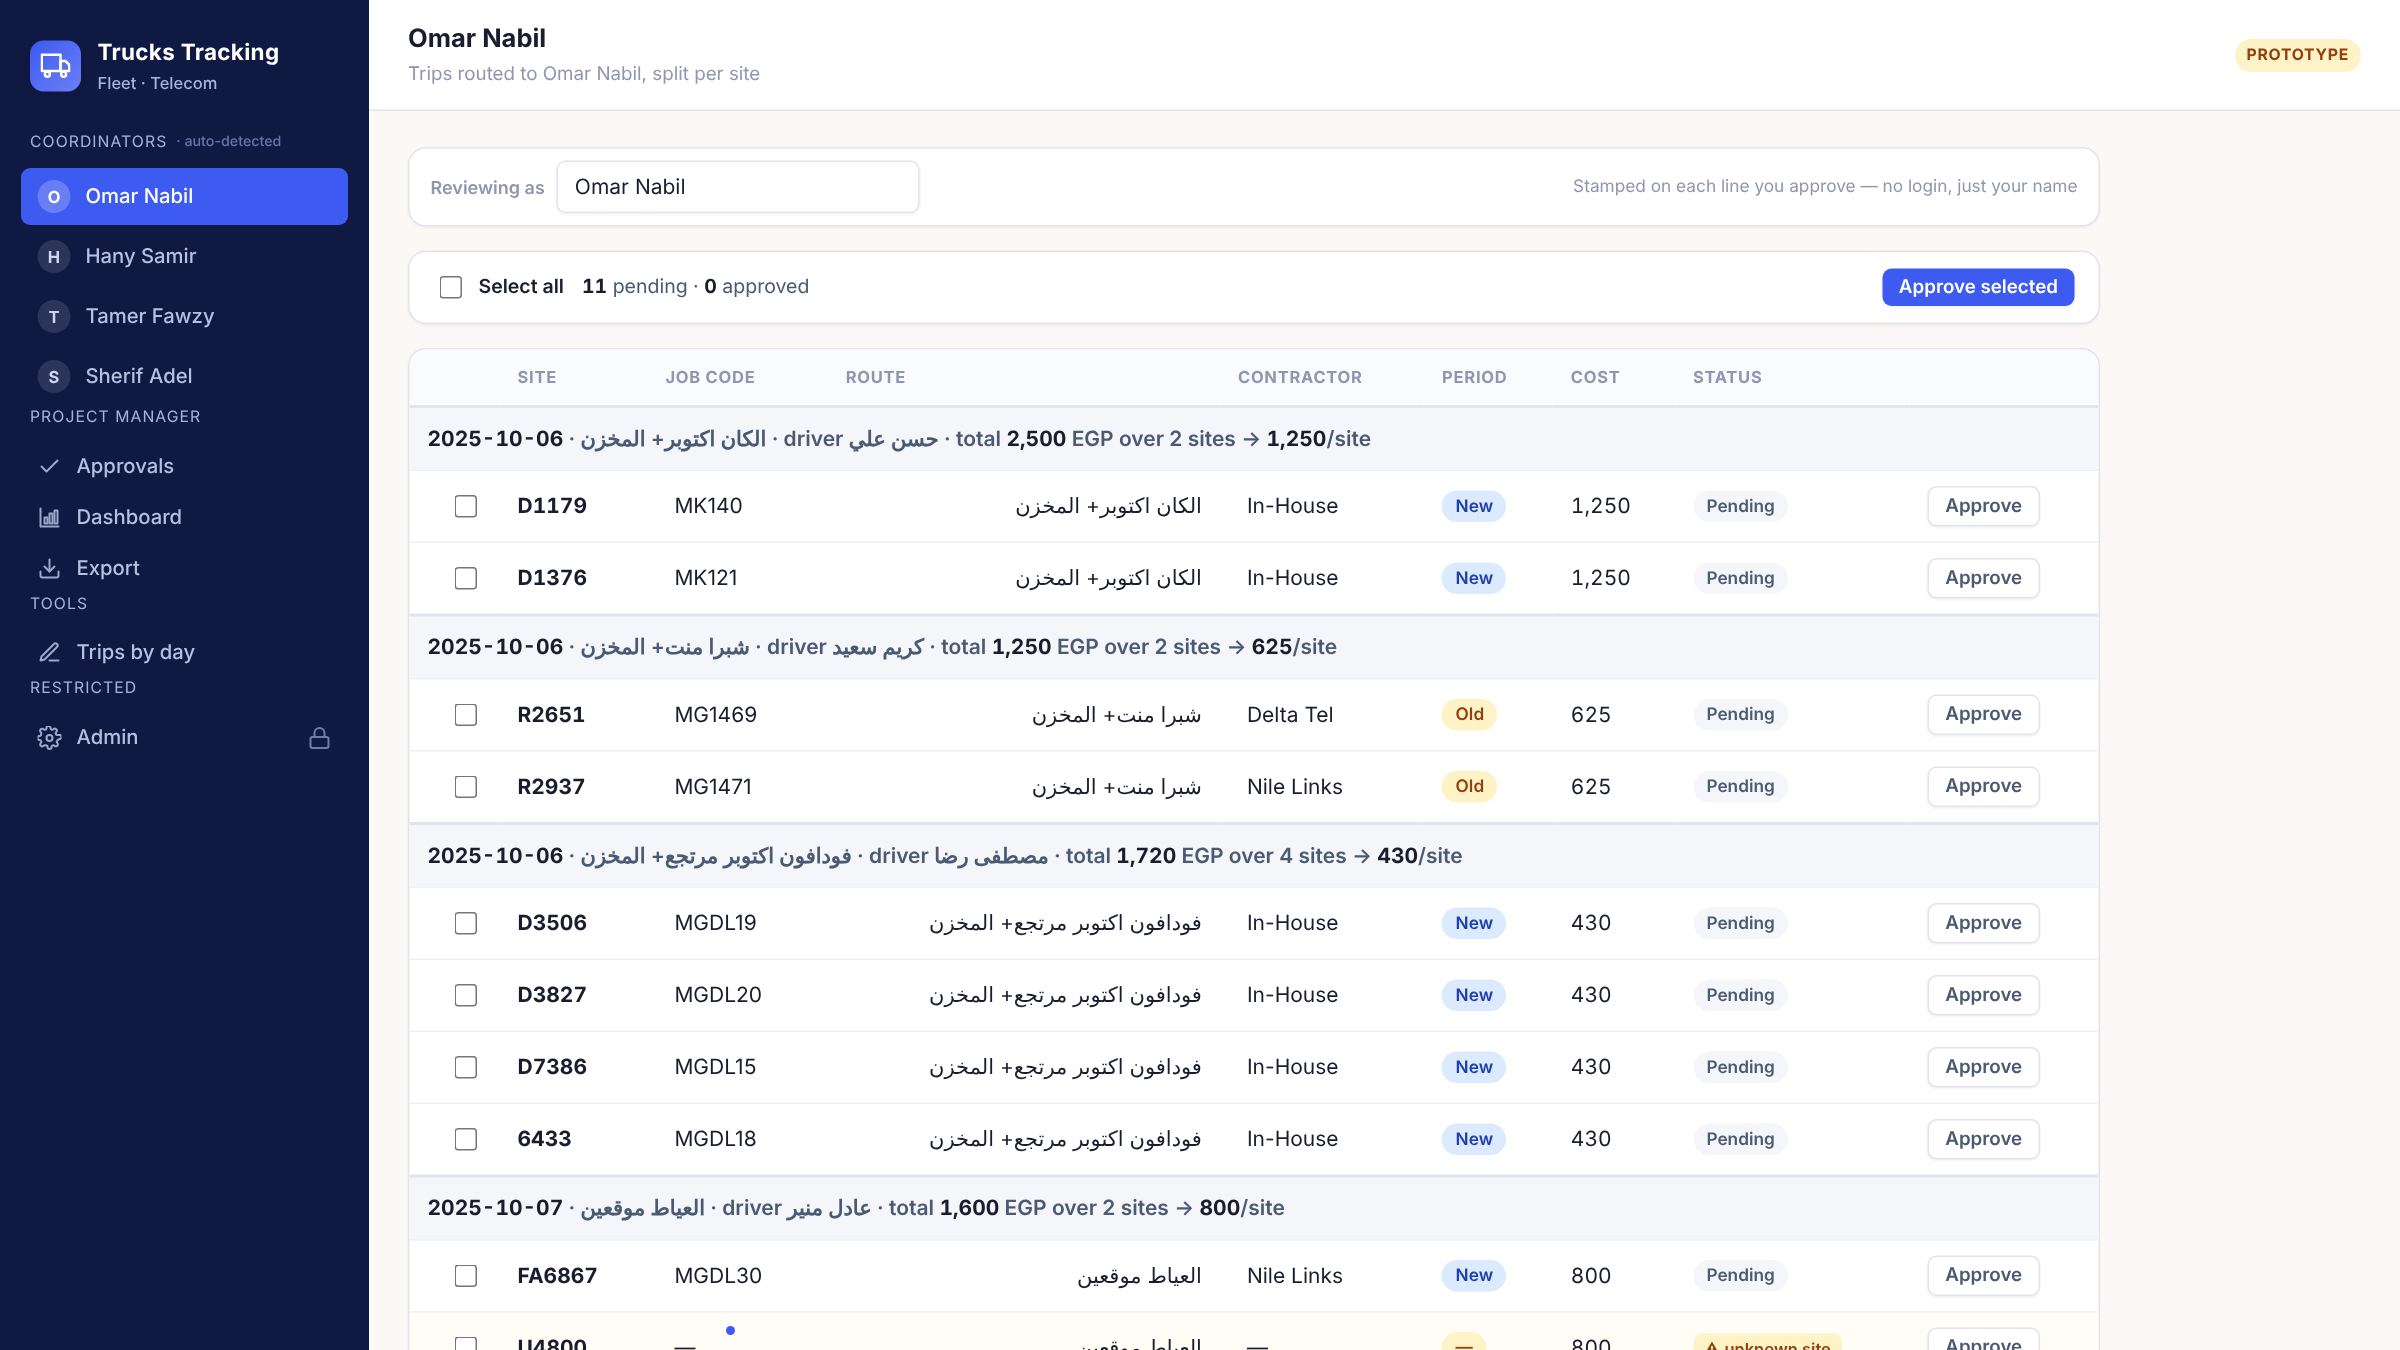Check the box for site R2651
The image size is (2400, 1350).
tap(466, 715)
